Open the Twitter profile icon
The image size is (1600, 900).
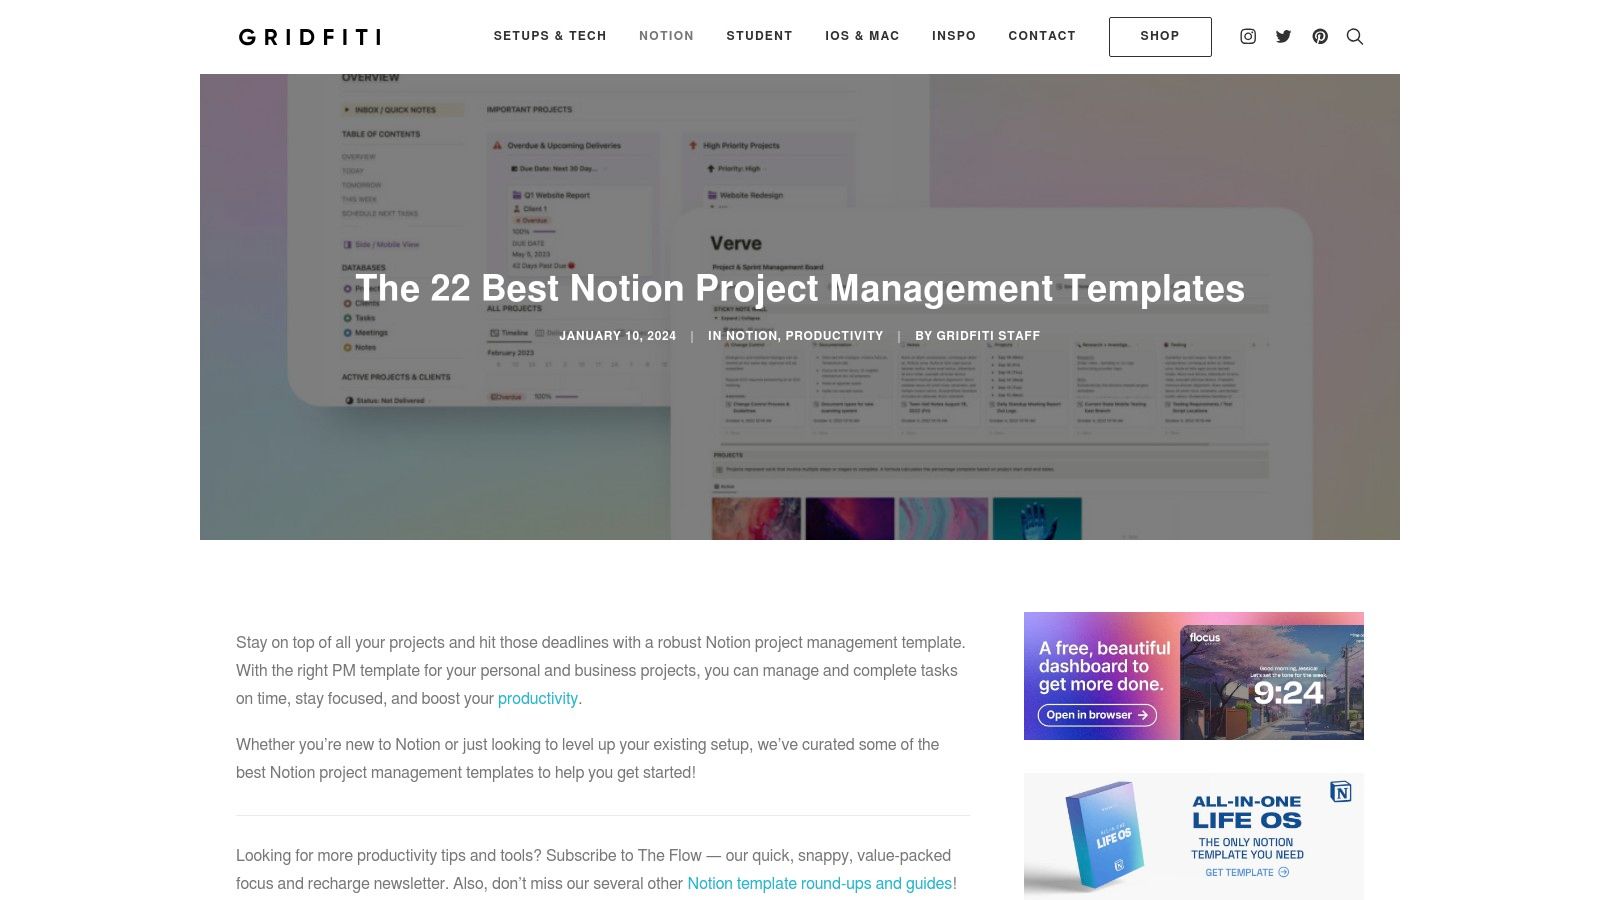1284,36
